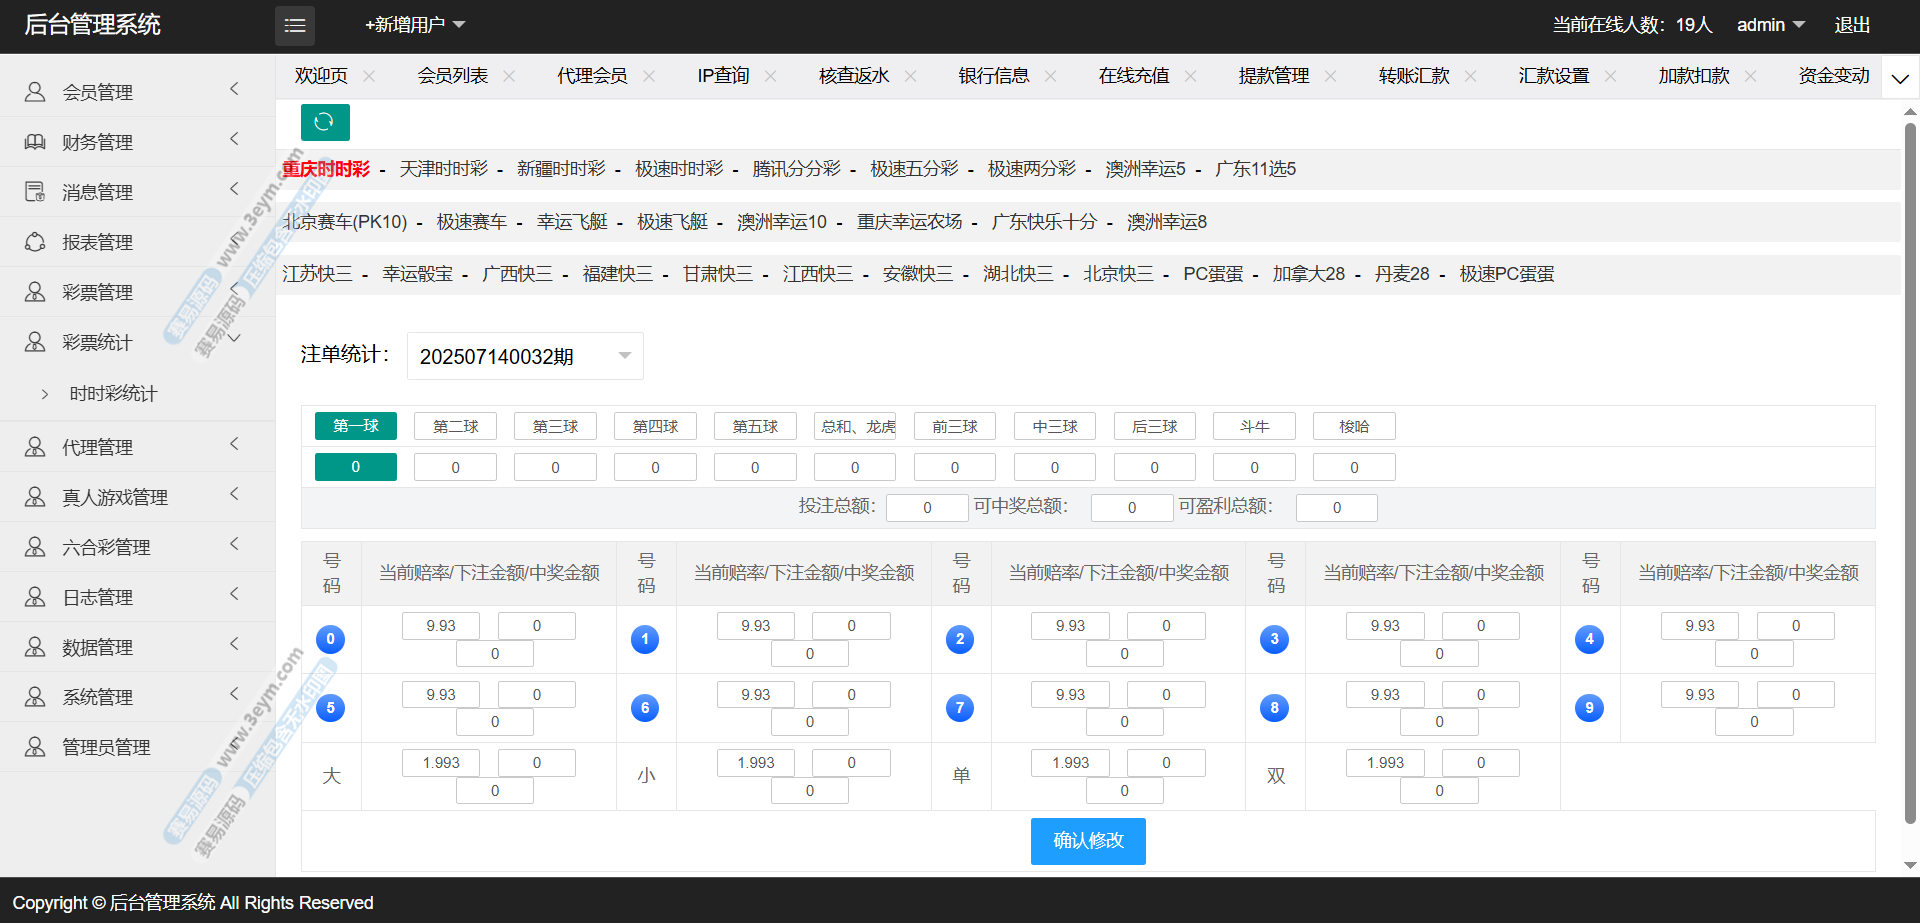Click the odds input for 大
Screen dimensions: 1920x923
click(x=440, y=763)
